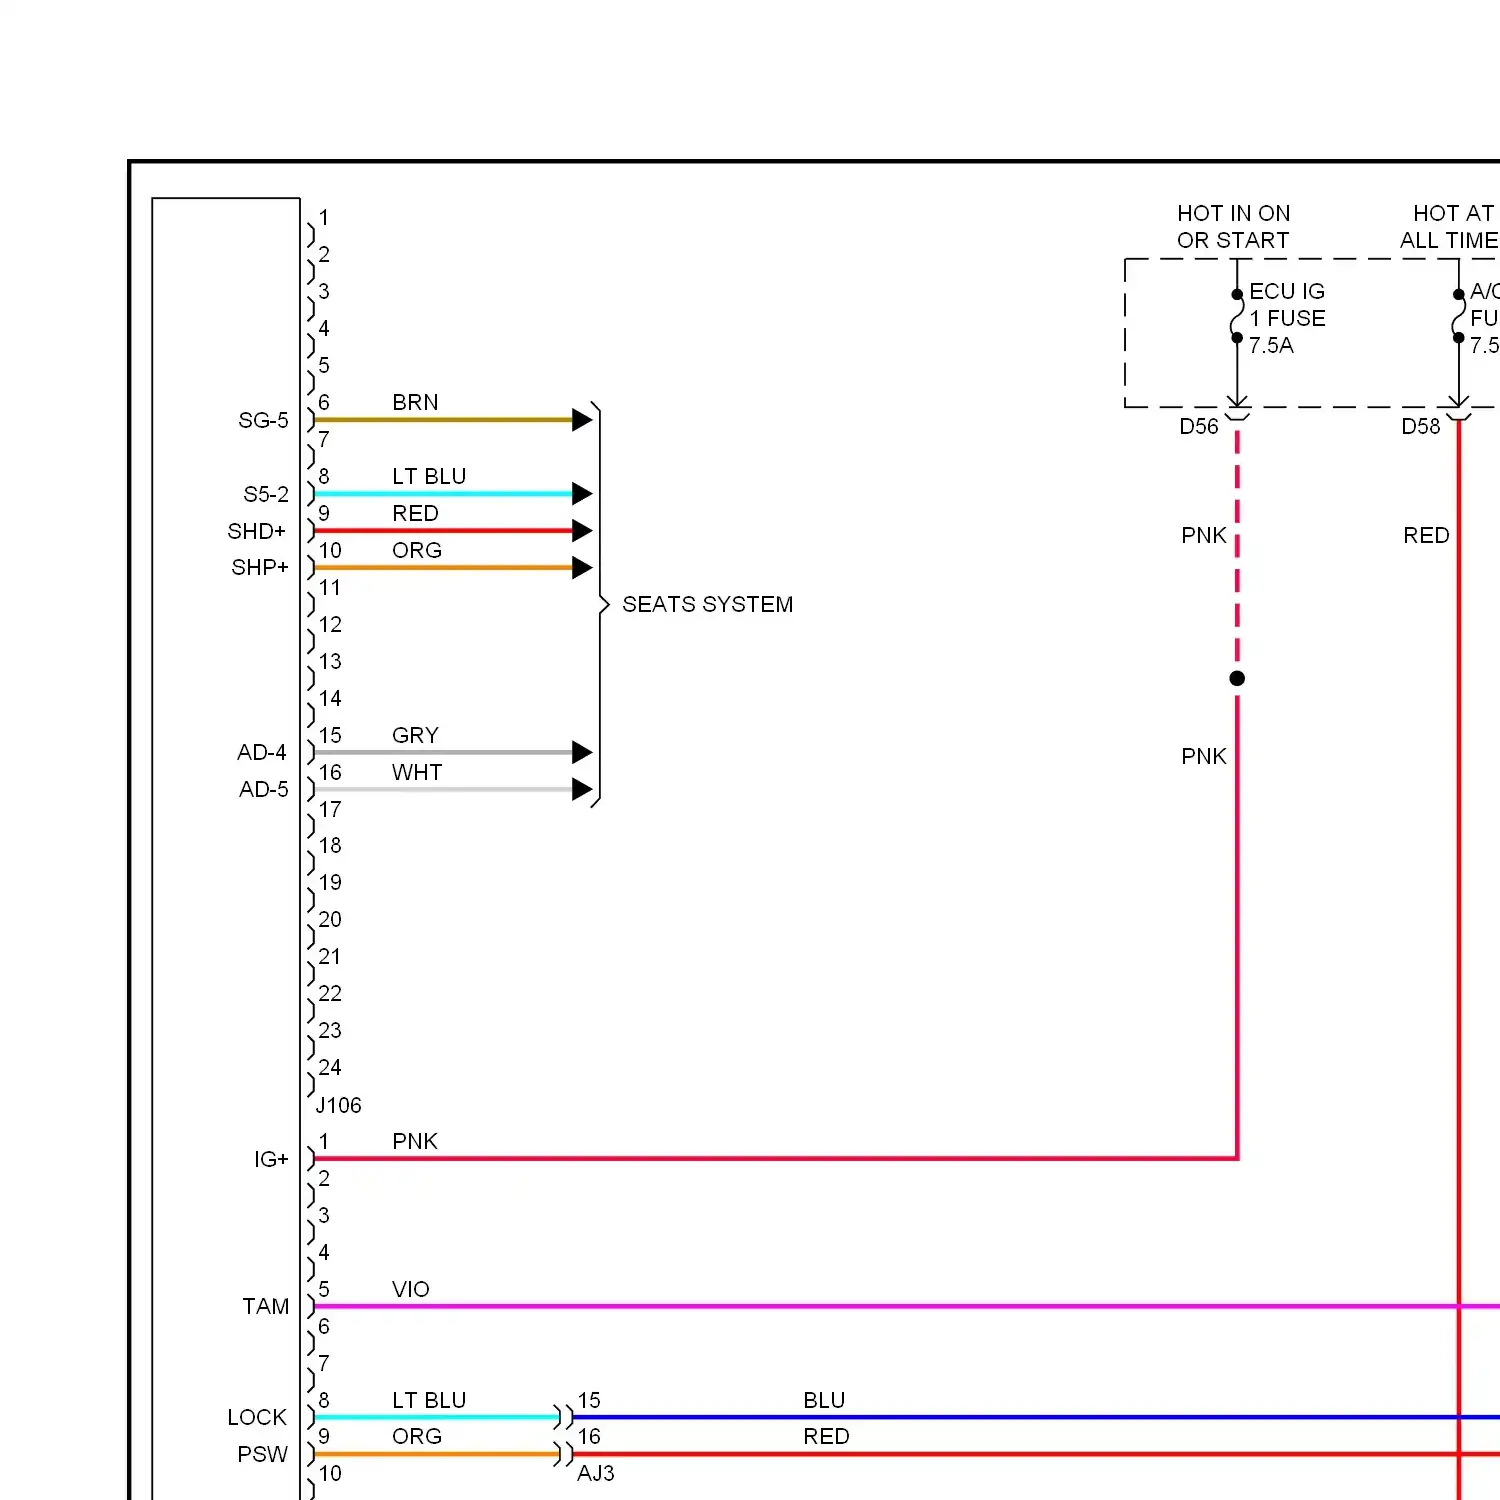Select the RED label below D58

(x=1426, y=535)
